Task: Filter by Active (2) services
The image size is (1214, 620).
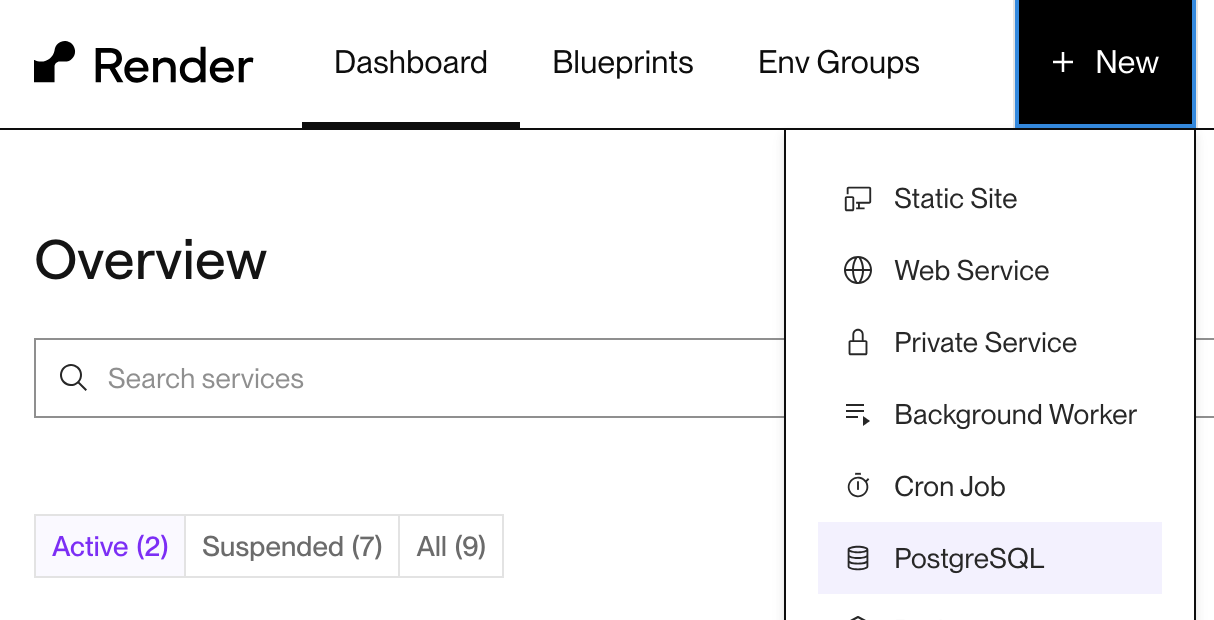Action: [x=110, y=546]
